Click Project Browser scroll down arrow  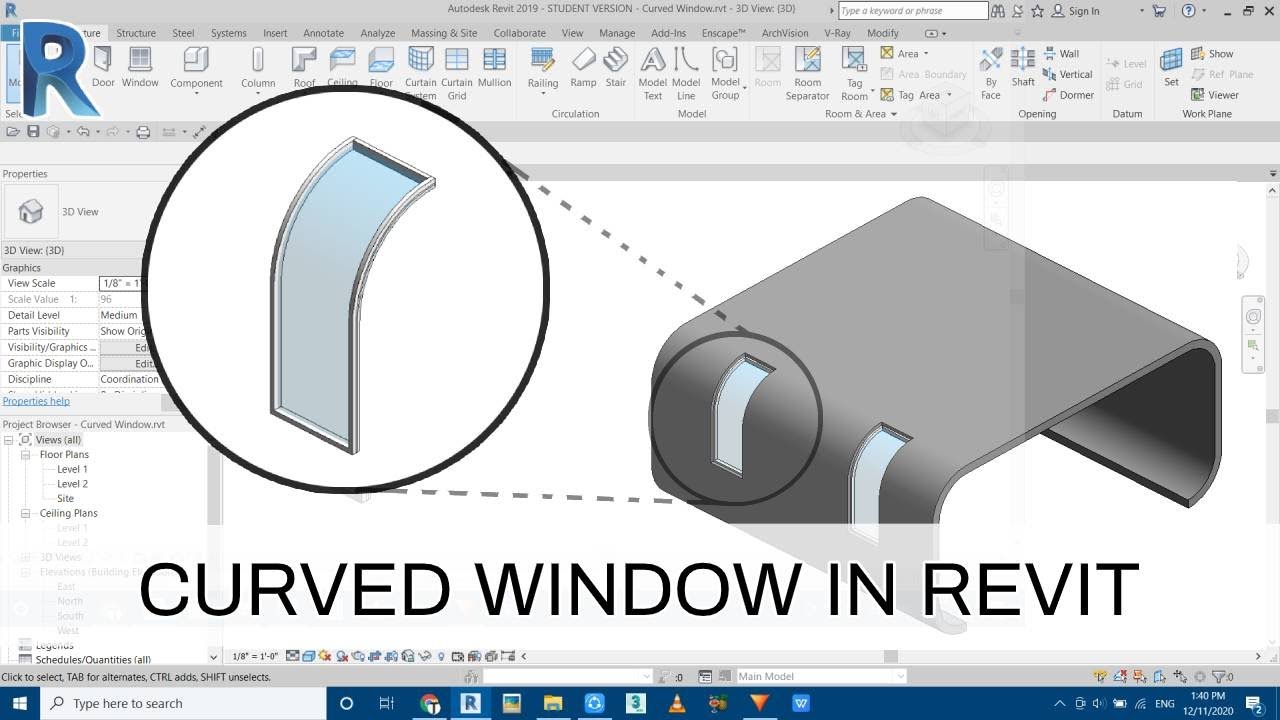pos(213,657)
